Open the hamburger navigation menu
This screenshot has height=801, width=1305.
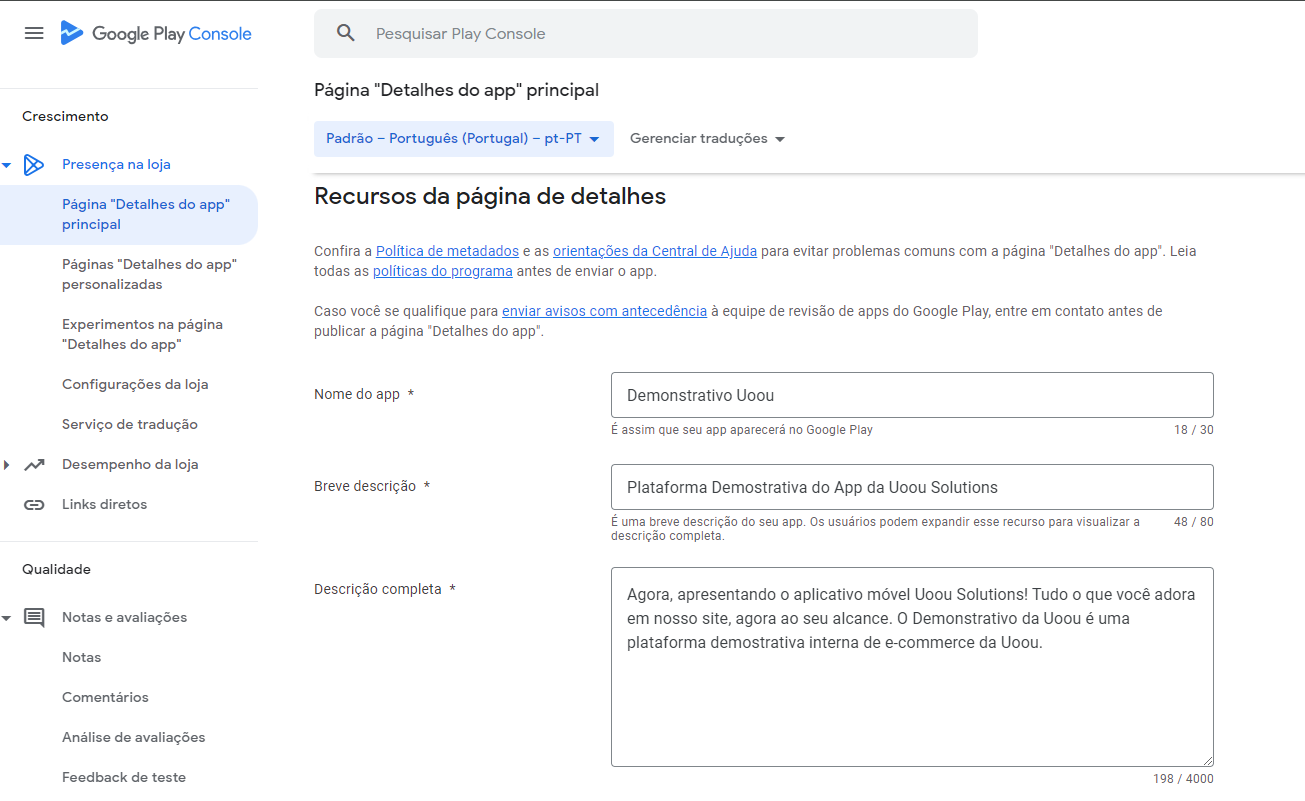coord(34,33)
